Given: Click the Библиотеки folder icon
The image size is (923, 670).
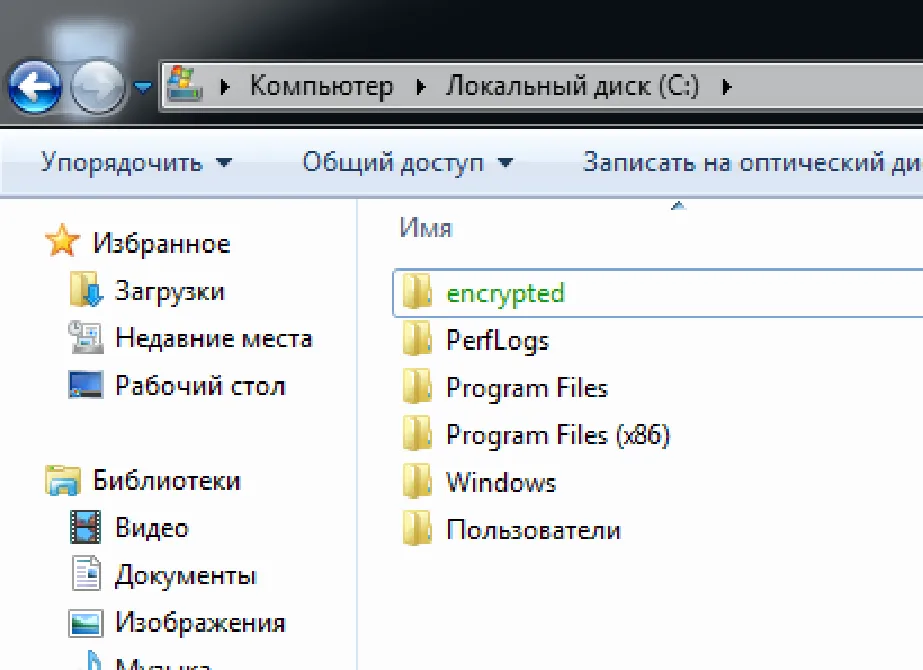Looking at the screenshot, I should [x=62, y=479].
